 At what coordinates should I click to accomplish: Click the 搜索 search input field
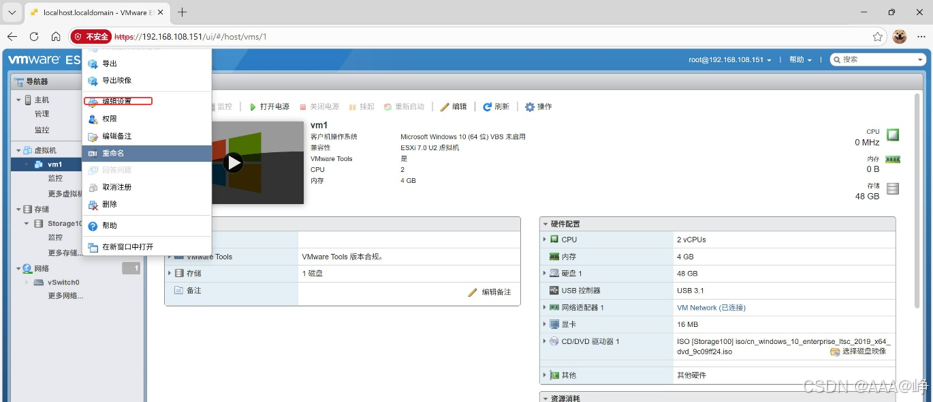(x=878, y=59)
